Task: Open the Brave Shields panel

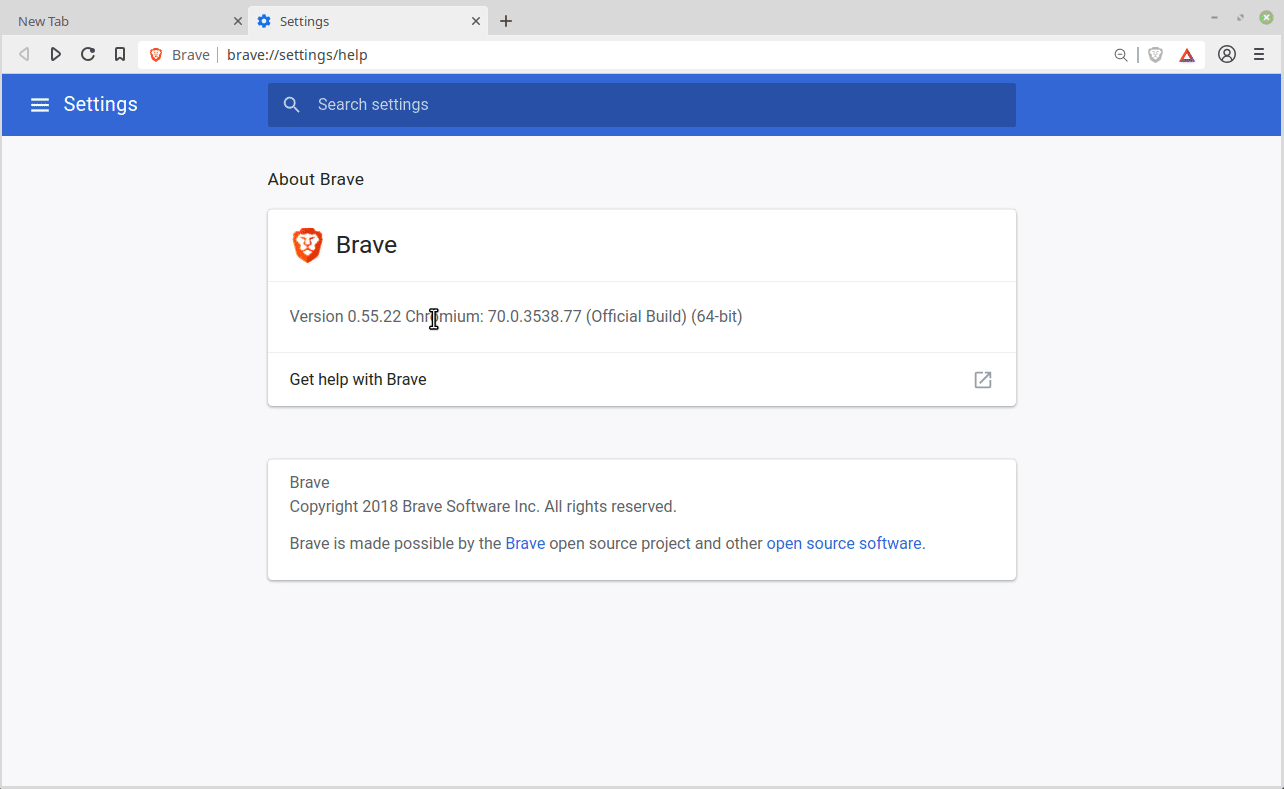Action: (x=1155, y=55)
